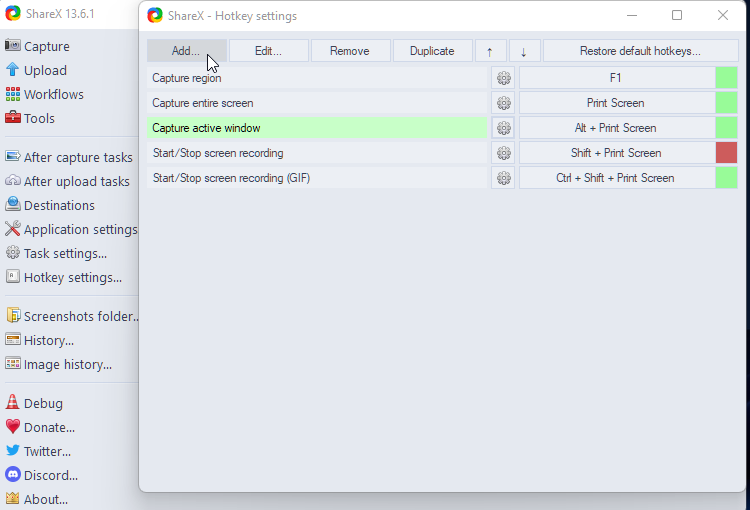Select Start/Stop screen recording (GIF) row
750x510 pixels.
coord(317,178)
